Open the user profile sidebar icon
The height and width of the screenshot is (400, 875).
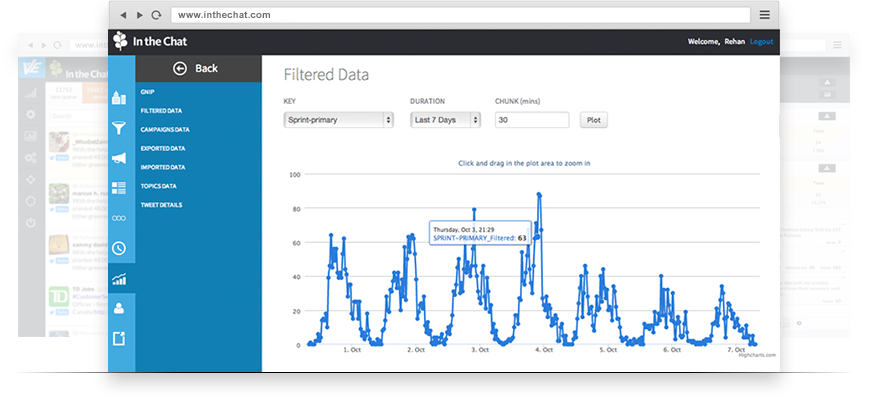coord(119,308)
